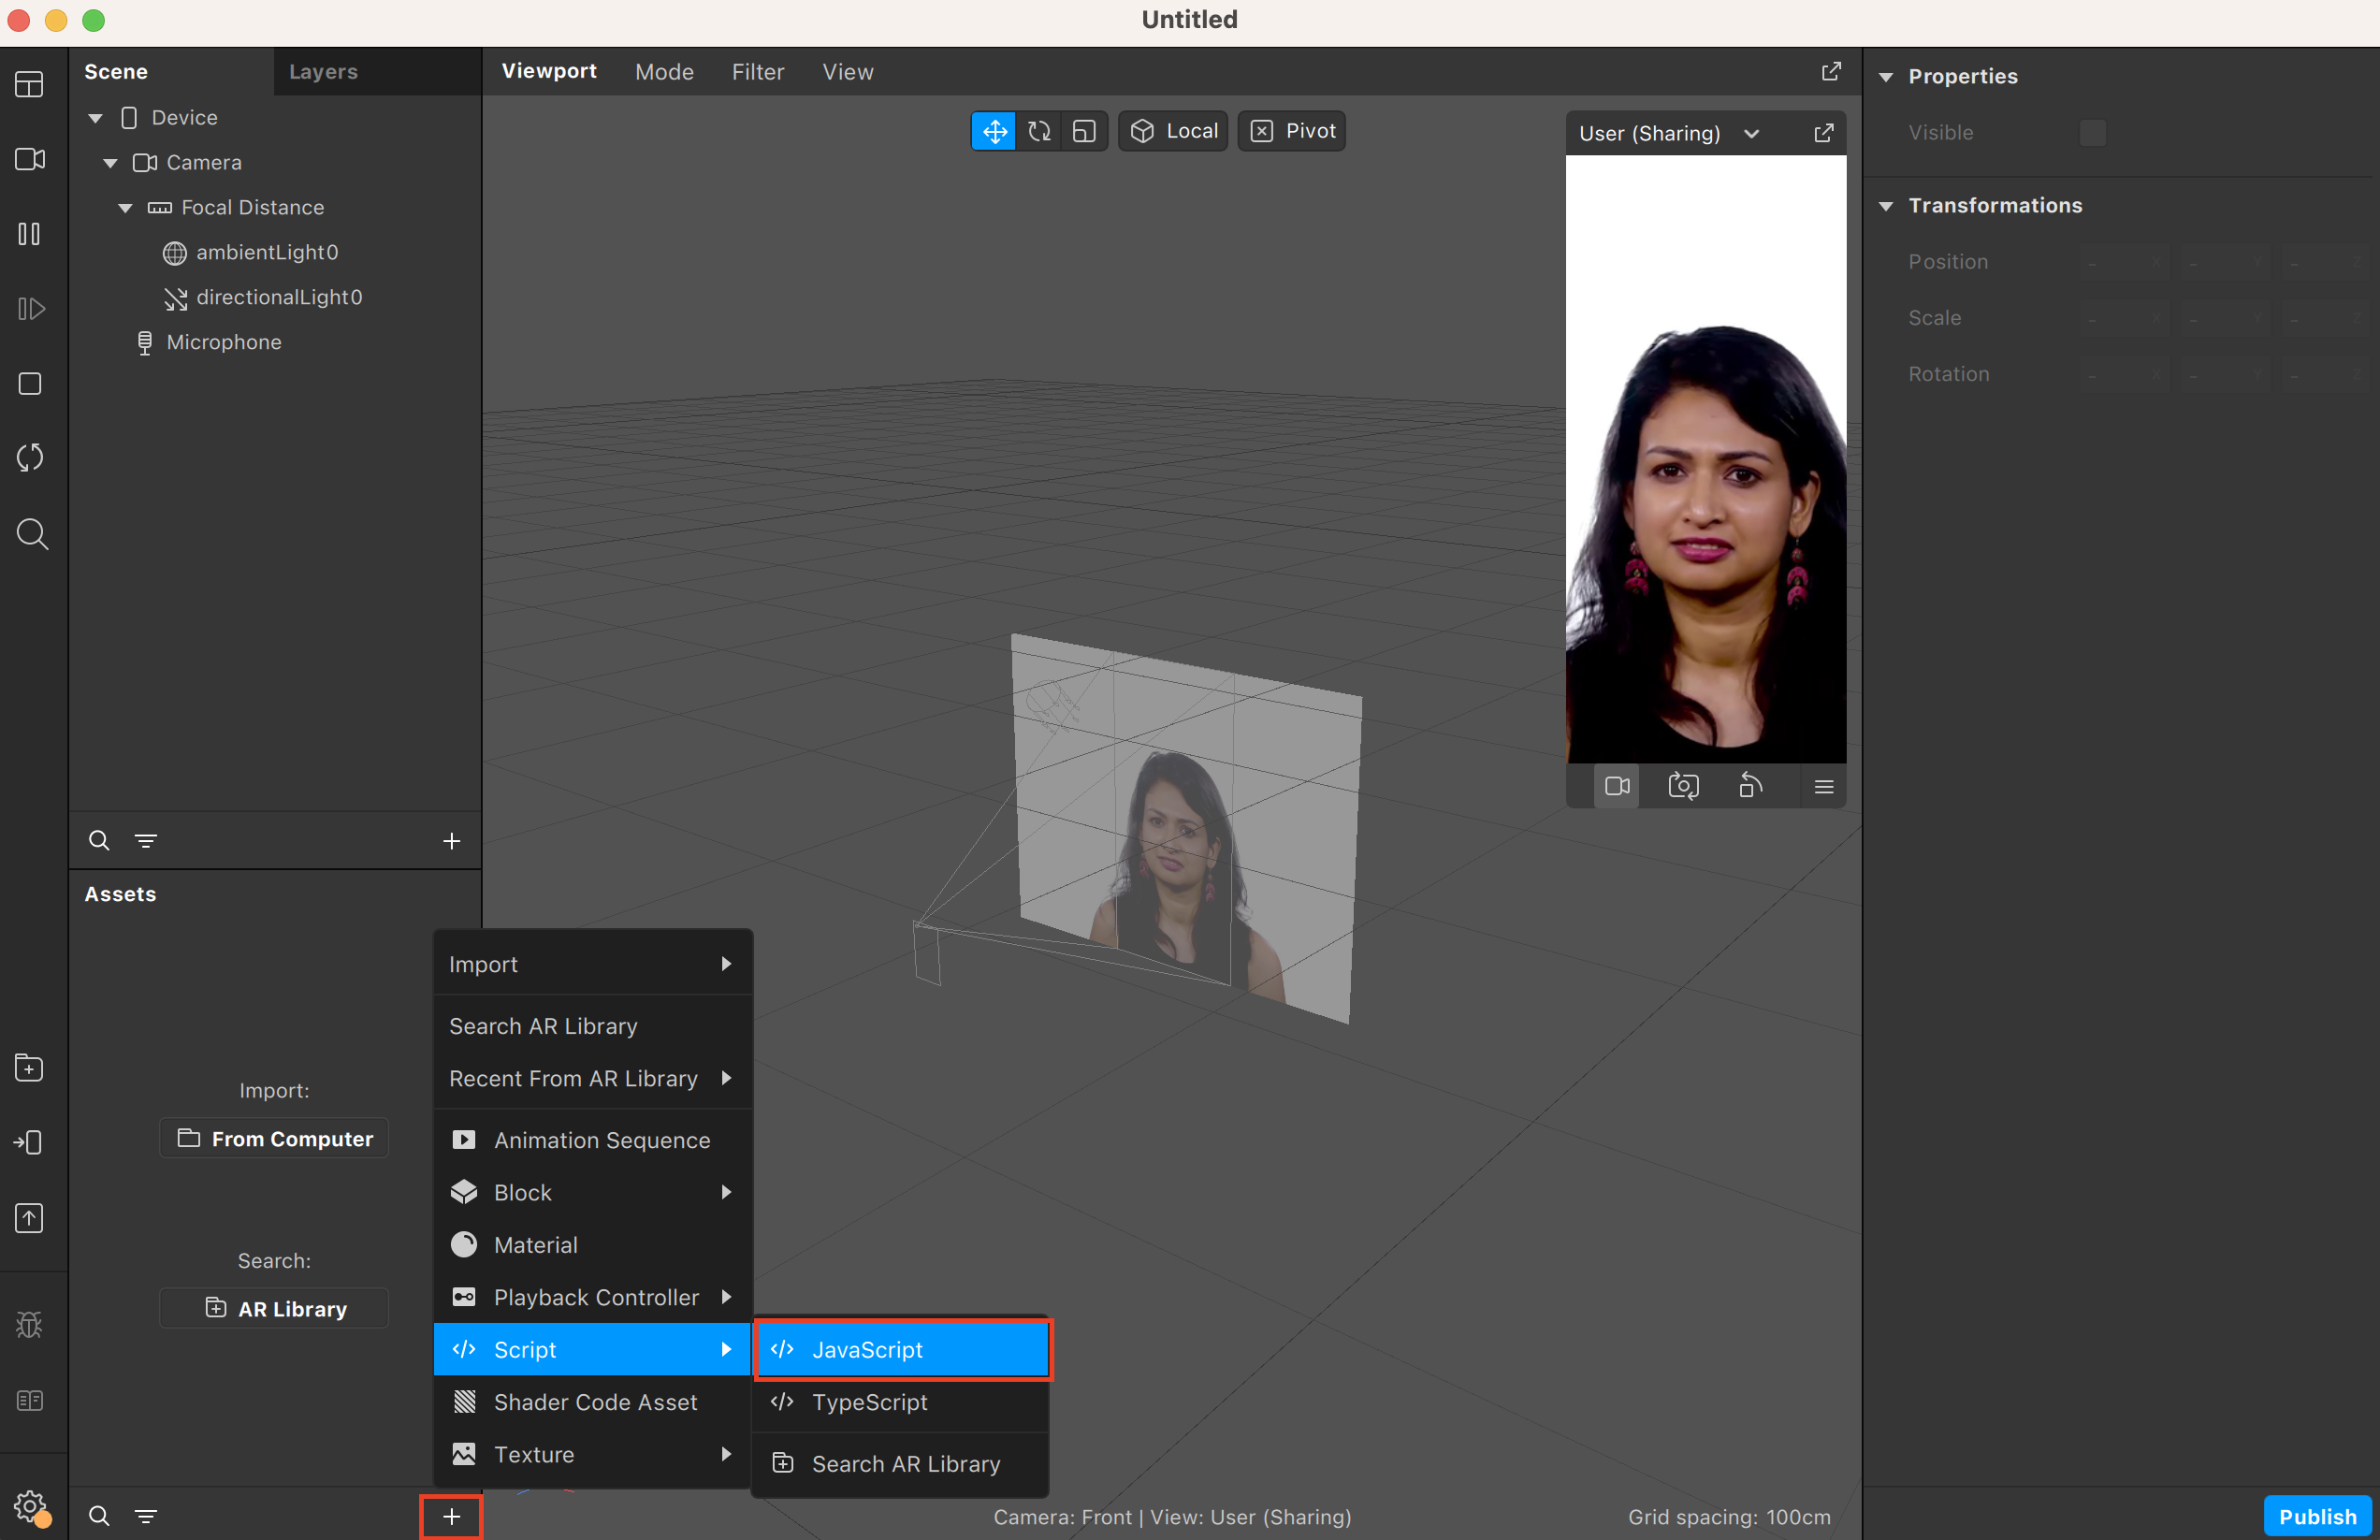Screen dimensions: 2380x1540
Task: Select the directionalLight0 scene item
Action: [279, 297]
